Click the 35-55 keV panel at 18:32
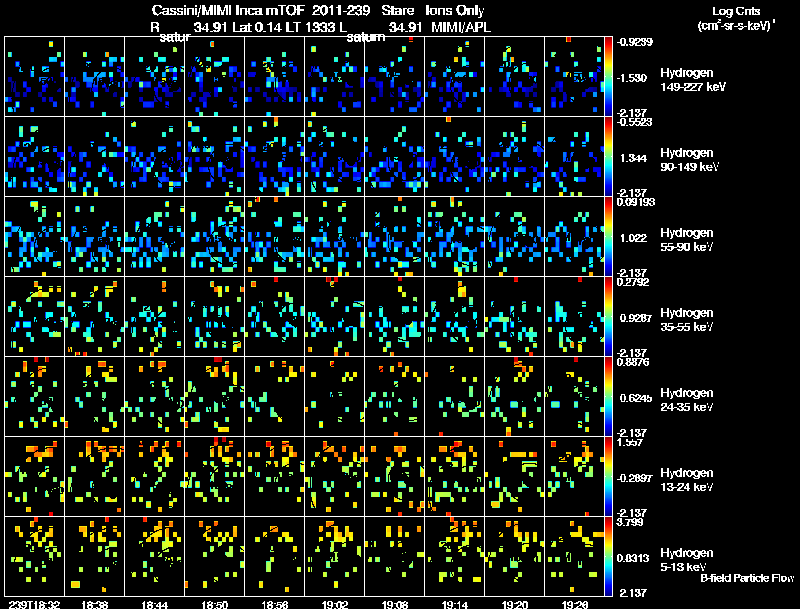This screenshot has height=609, width=800. [35, 316]
